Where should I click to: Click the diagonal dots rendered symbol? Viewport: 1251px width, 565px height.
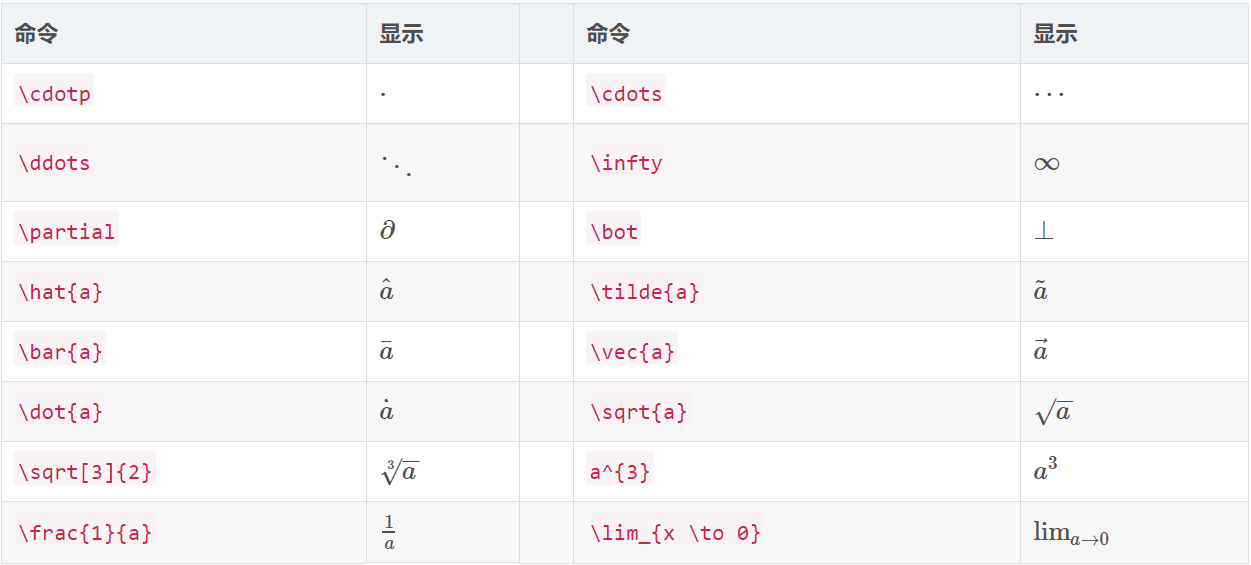click(396, 164)
